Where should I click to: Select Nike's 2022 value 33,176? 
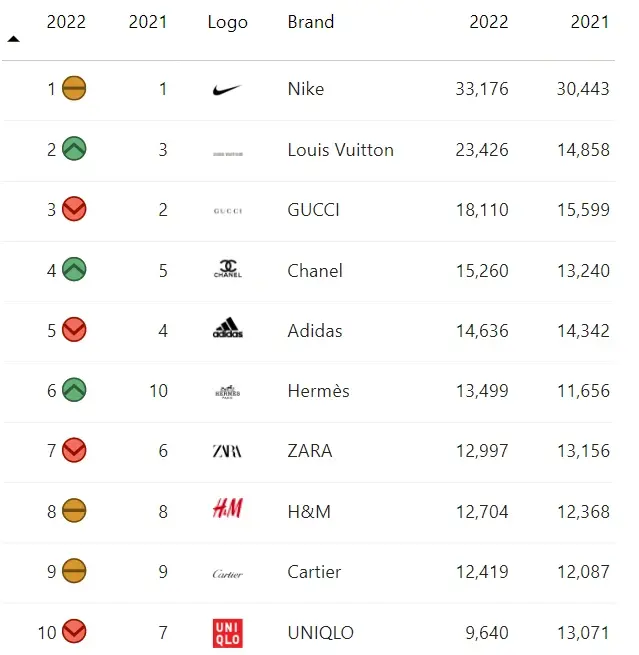482,89
